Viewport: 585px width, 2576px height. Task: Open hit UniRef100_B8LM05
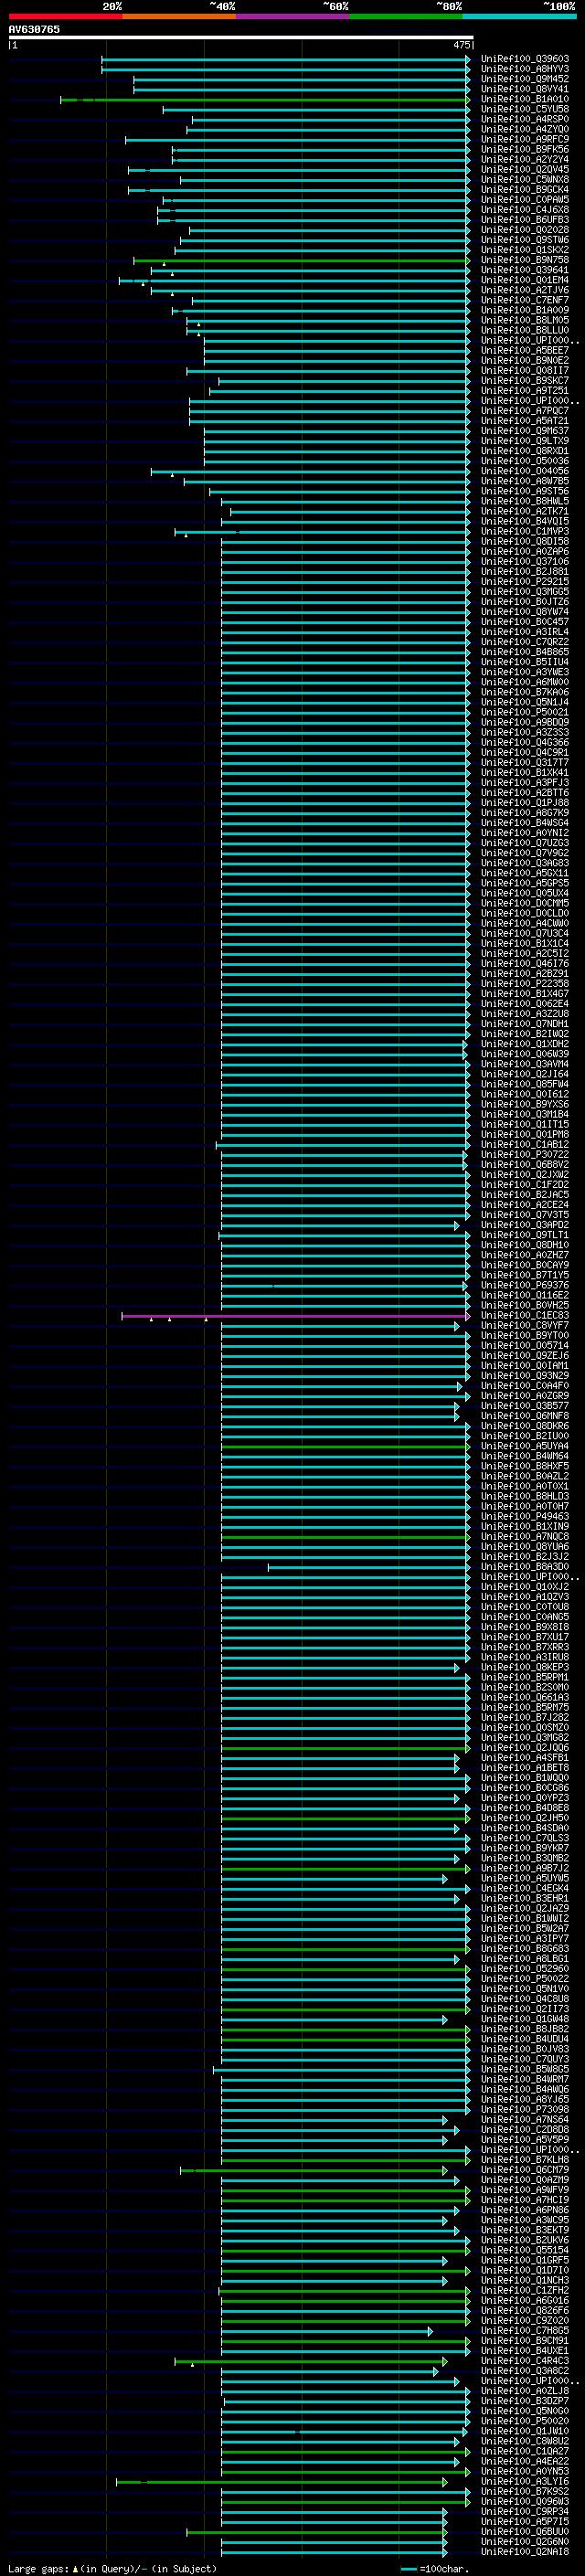click(x=524, y=320)
